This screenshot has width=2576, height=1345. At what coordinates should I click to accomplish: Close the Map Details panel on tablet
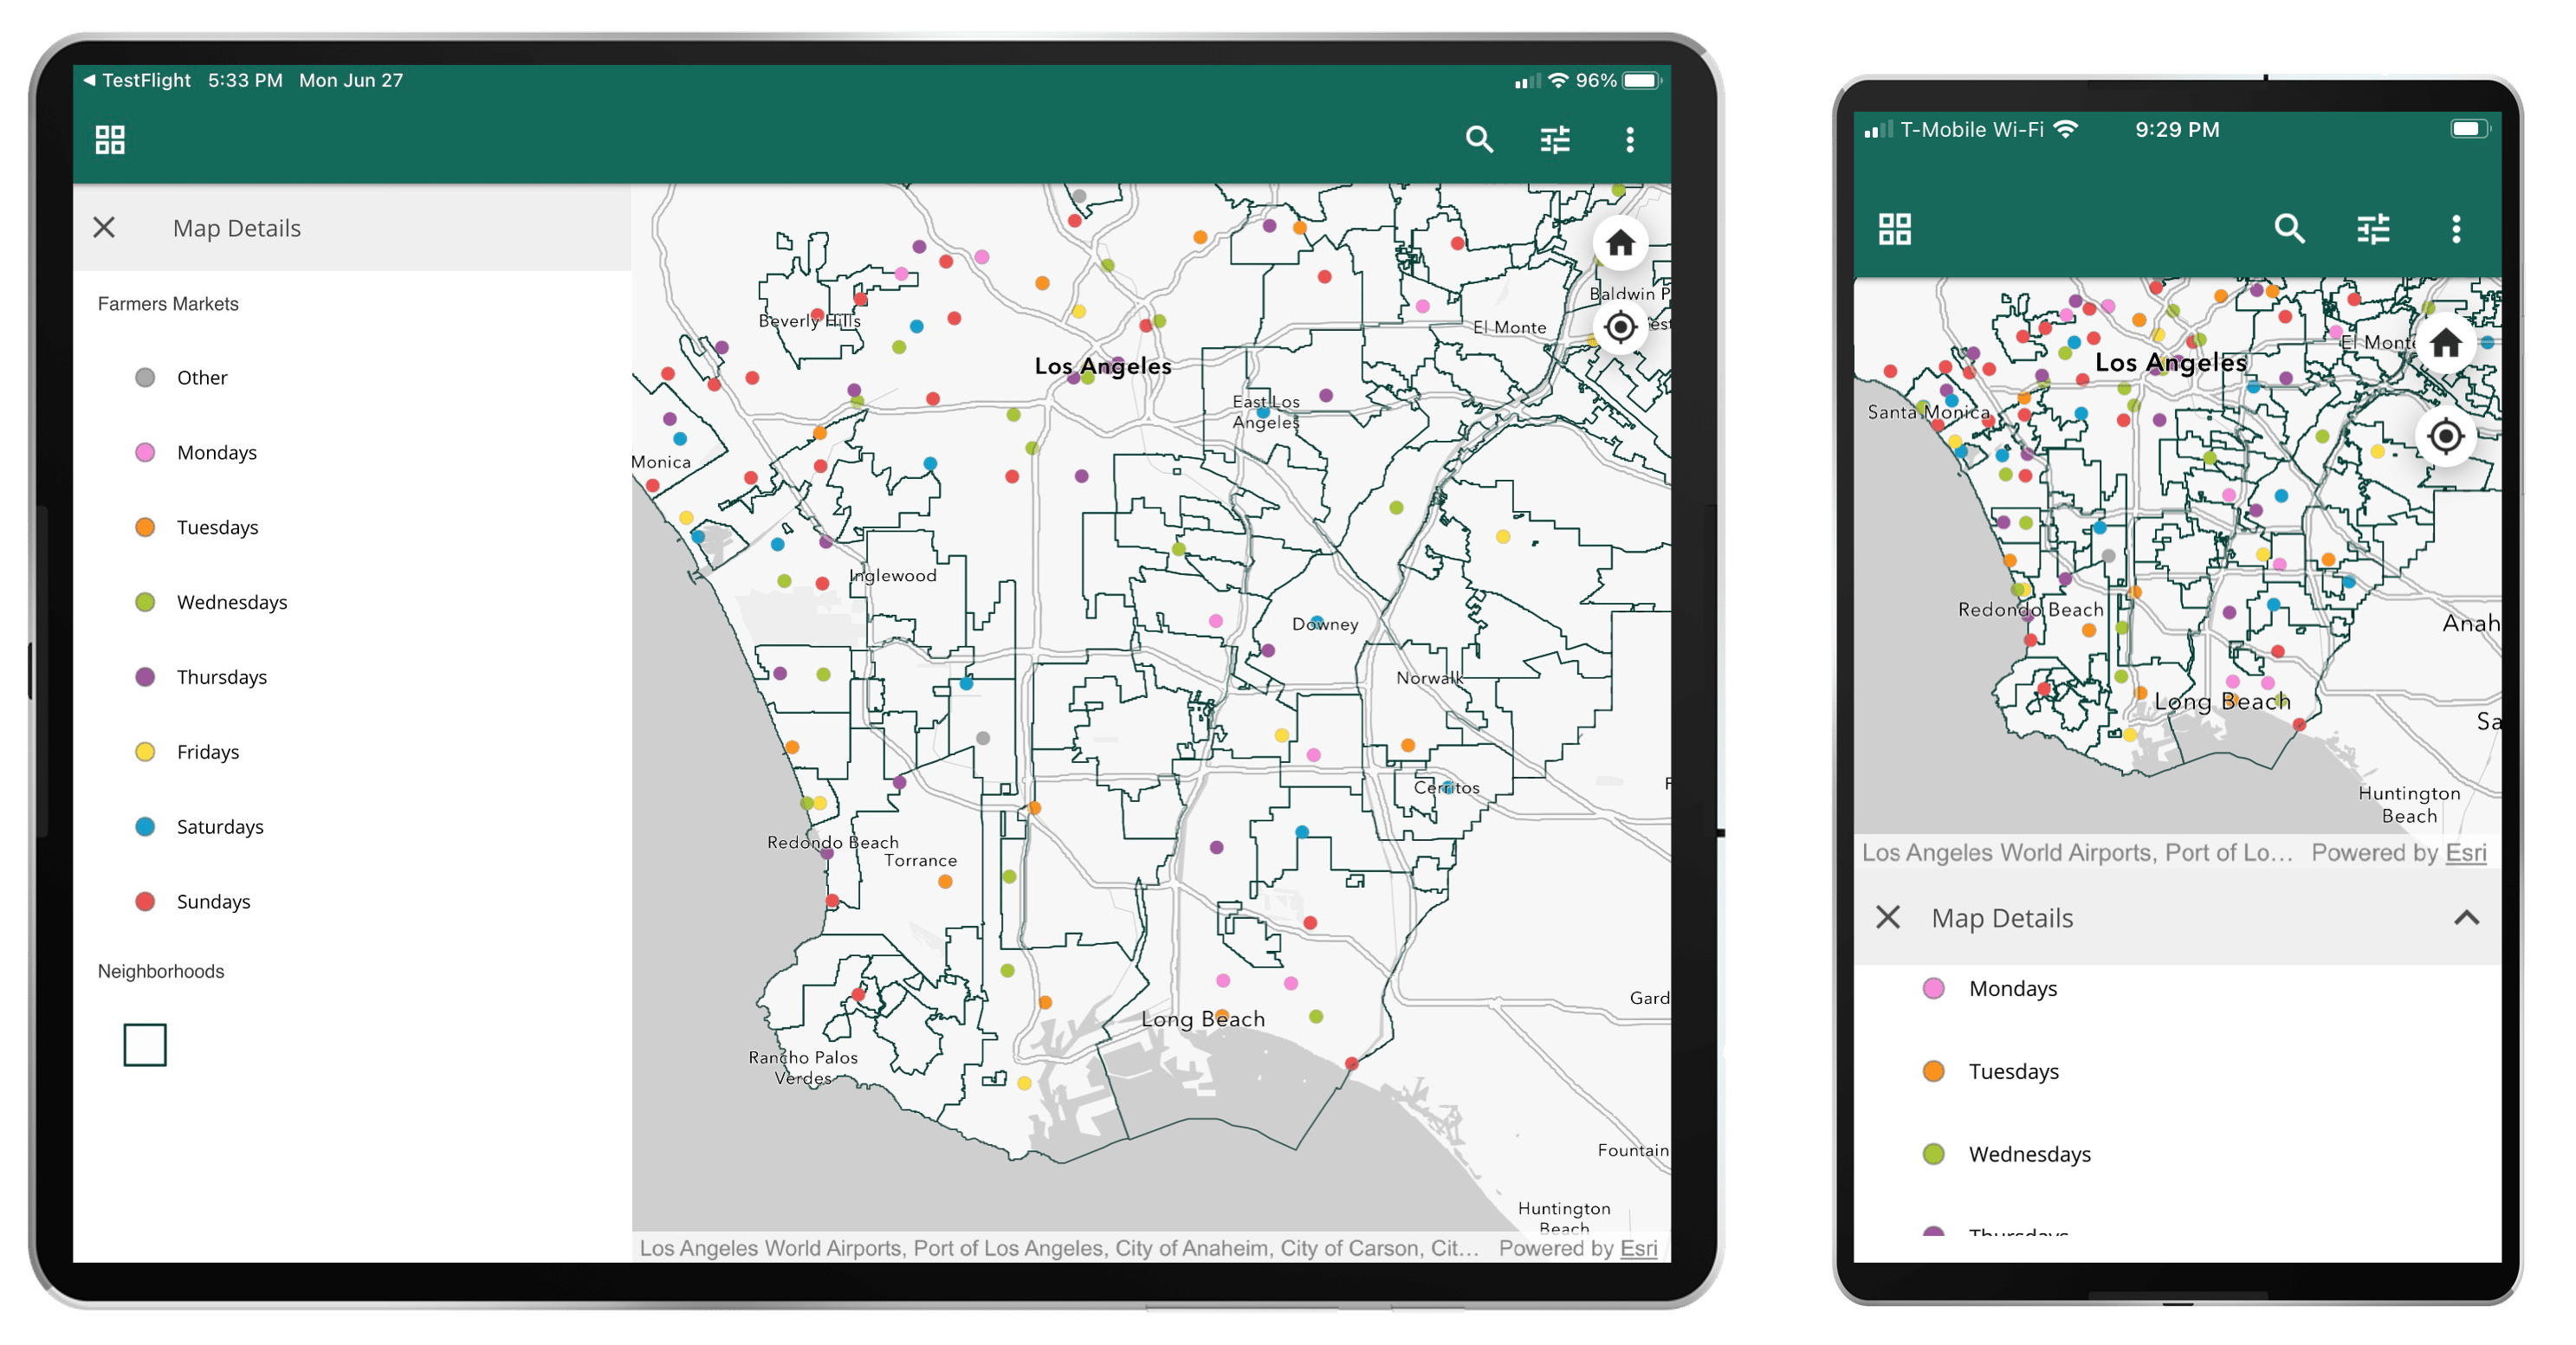tap(104, 228)
